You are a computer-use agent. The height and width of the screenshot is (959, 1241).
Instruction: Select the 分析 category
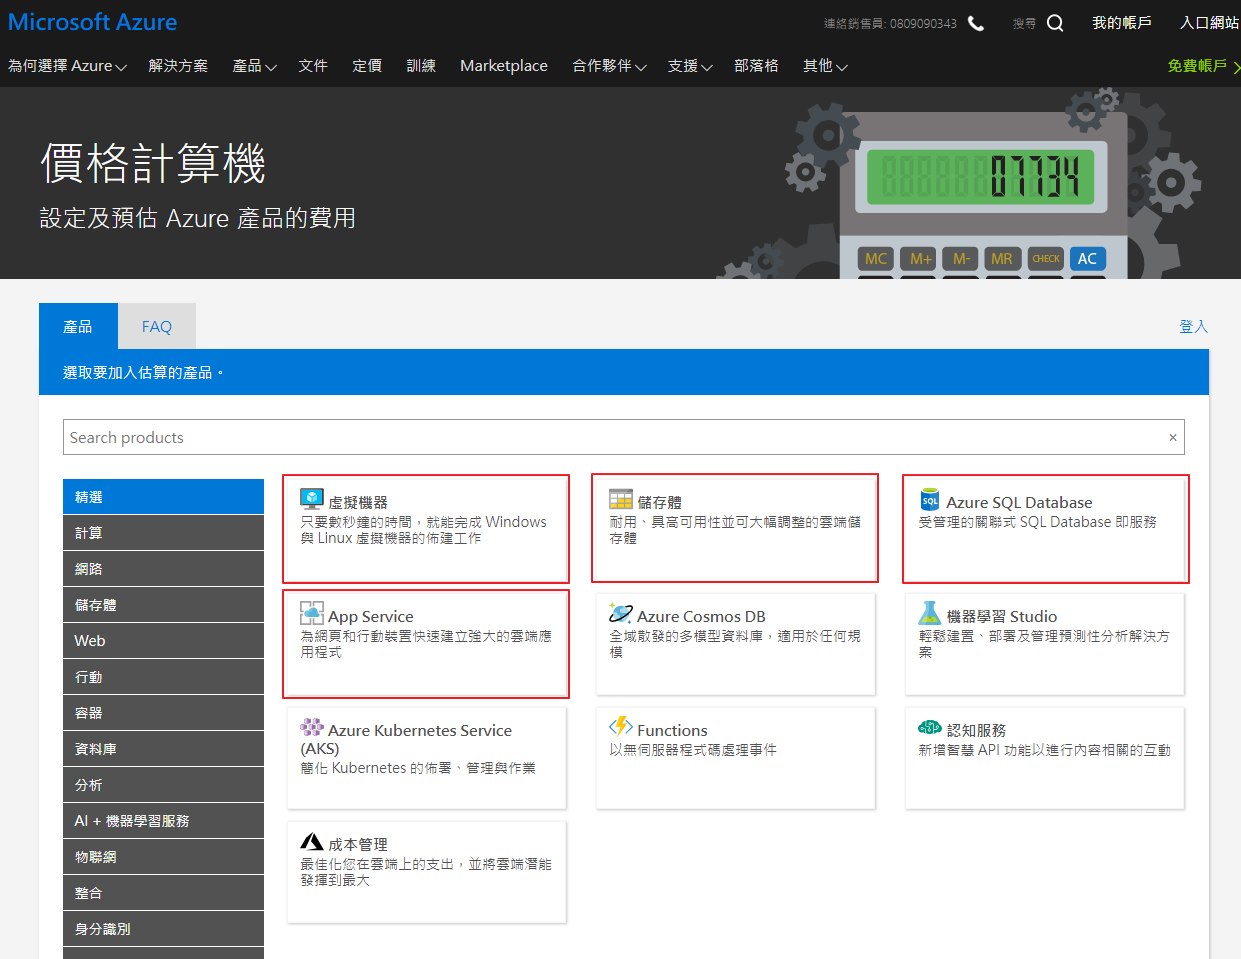[x=163, y=785]
